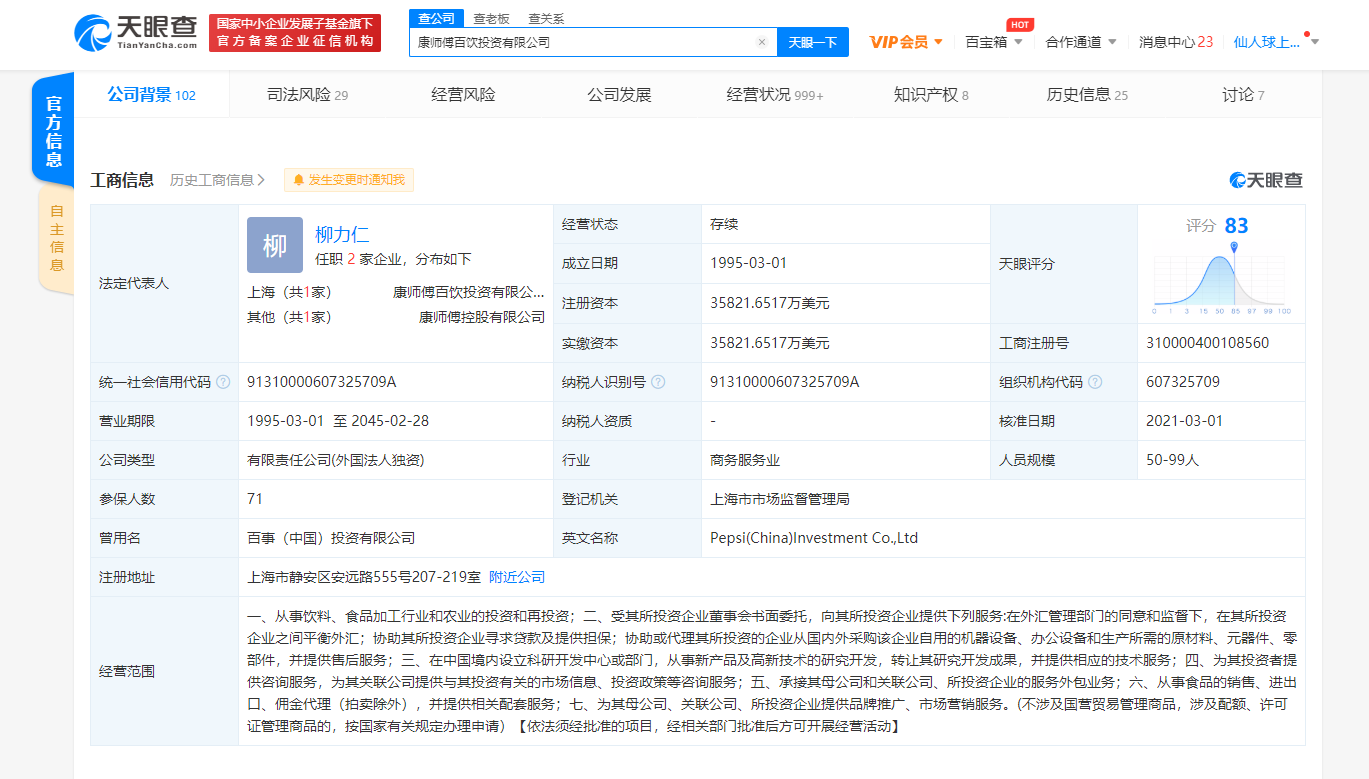The image size is (1369, 779).
Task: Click the 工商注册号 value 310000400108560
Action: pyautogui.click(x=1207, y=343)
